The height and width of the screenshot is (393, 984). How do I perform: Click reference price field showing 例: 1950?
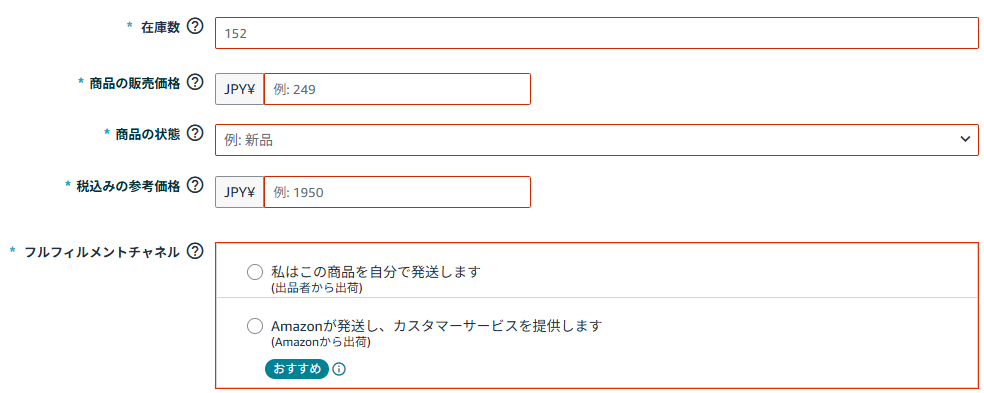pos(397,192)
